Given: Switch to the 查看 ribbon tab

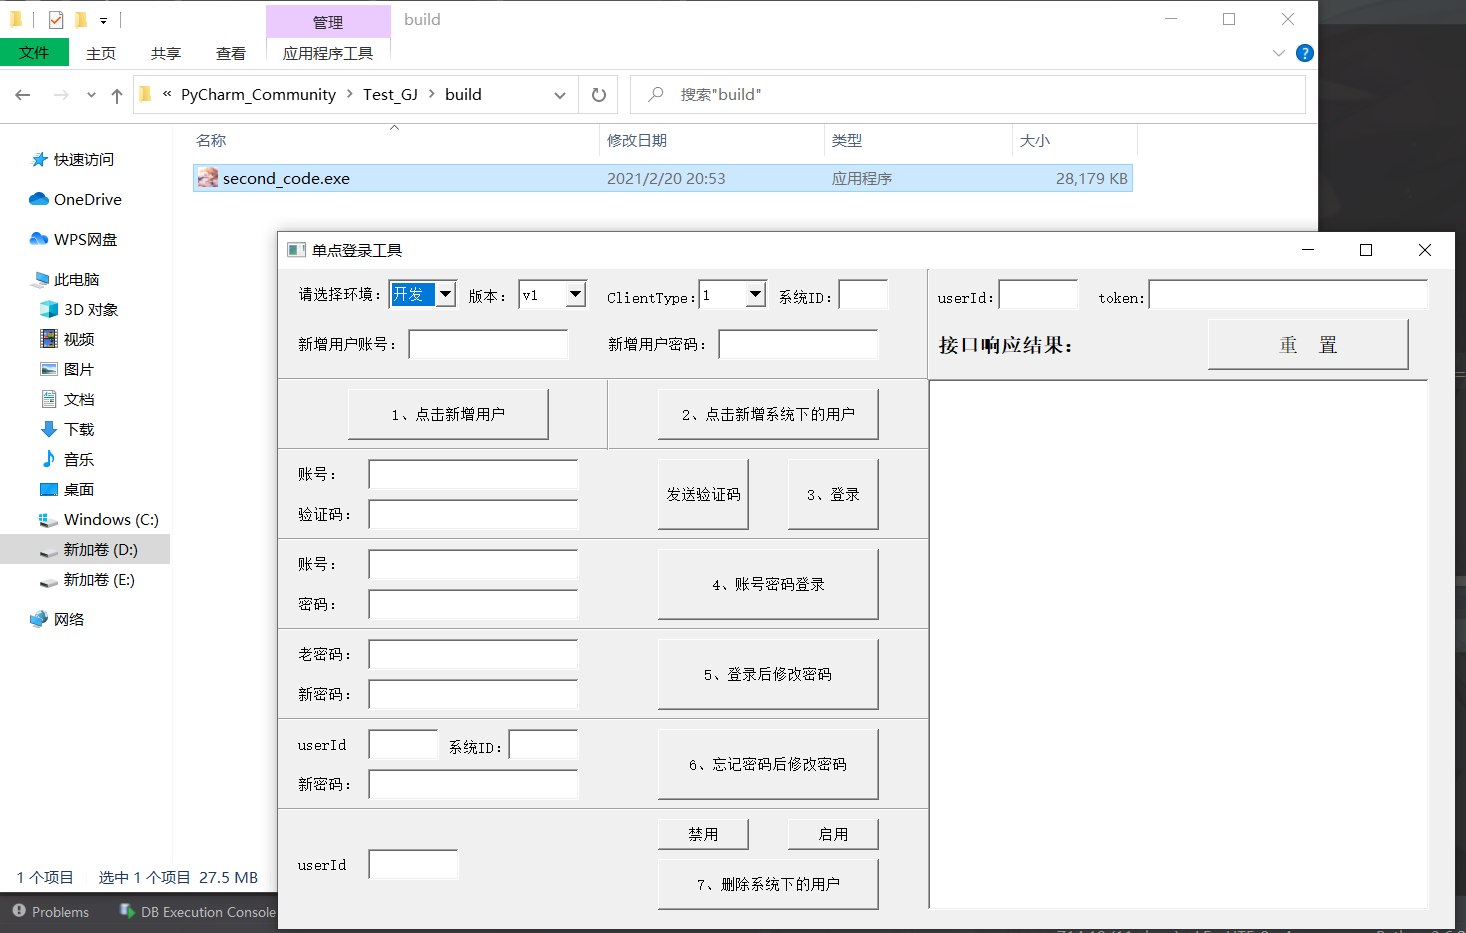Looking at the screenshot, I should [x=230, y=53].
